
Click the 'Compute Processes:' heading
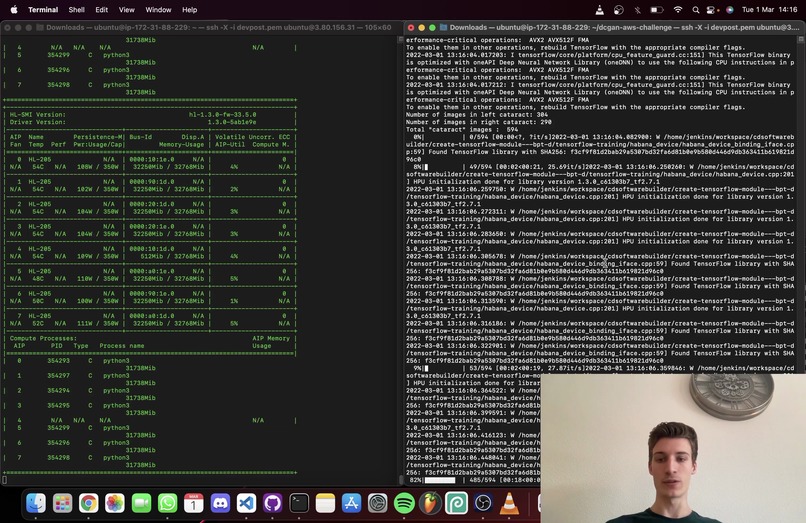[43, 338]
